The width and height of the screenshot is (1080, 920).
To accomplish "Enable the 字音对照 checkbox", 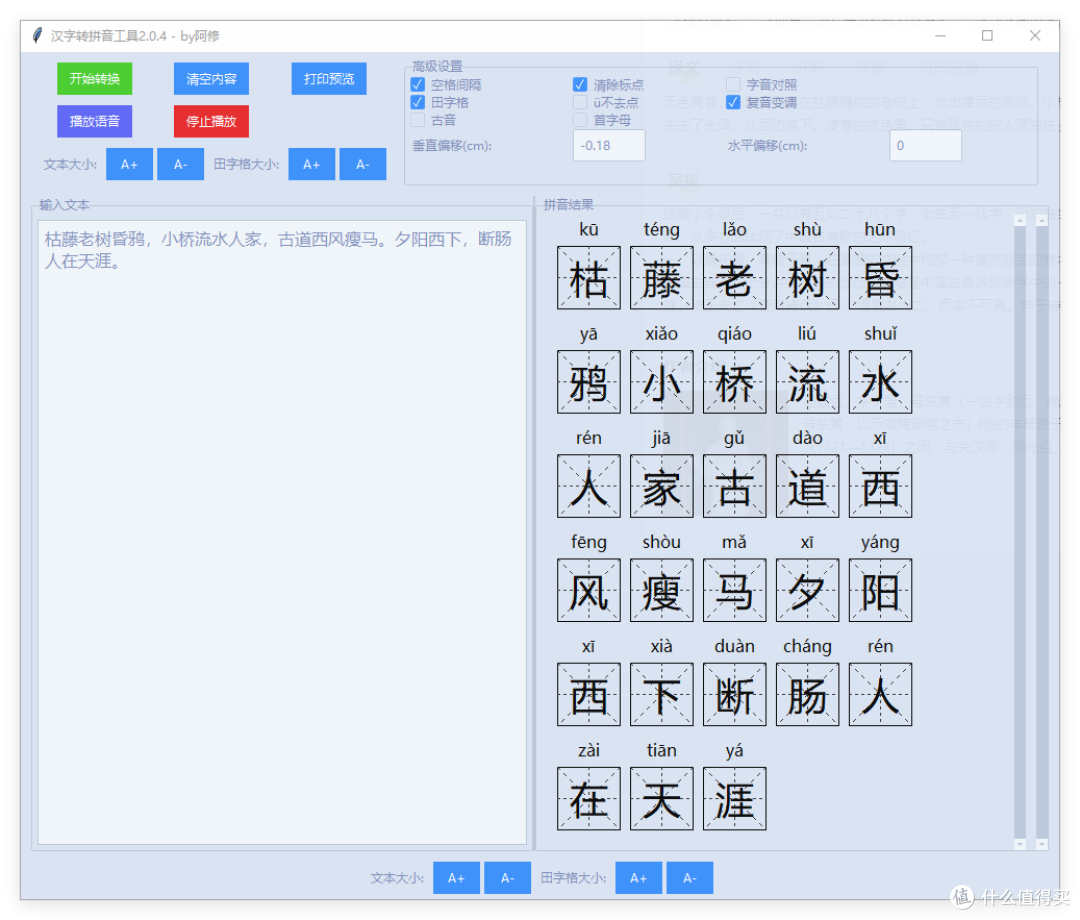I will pos(733,85).
